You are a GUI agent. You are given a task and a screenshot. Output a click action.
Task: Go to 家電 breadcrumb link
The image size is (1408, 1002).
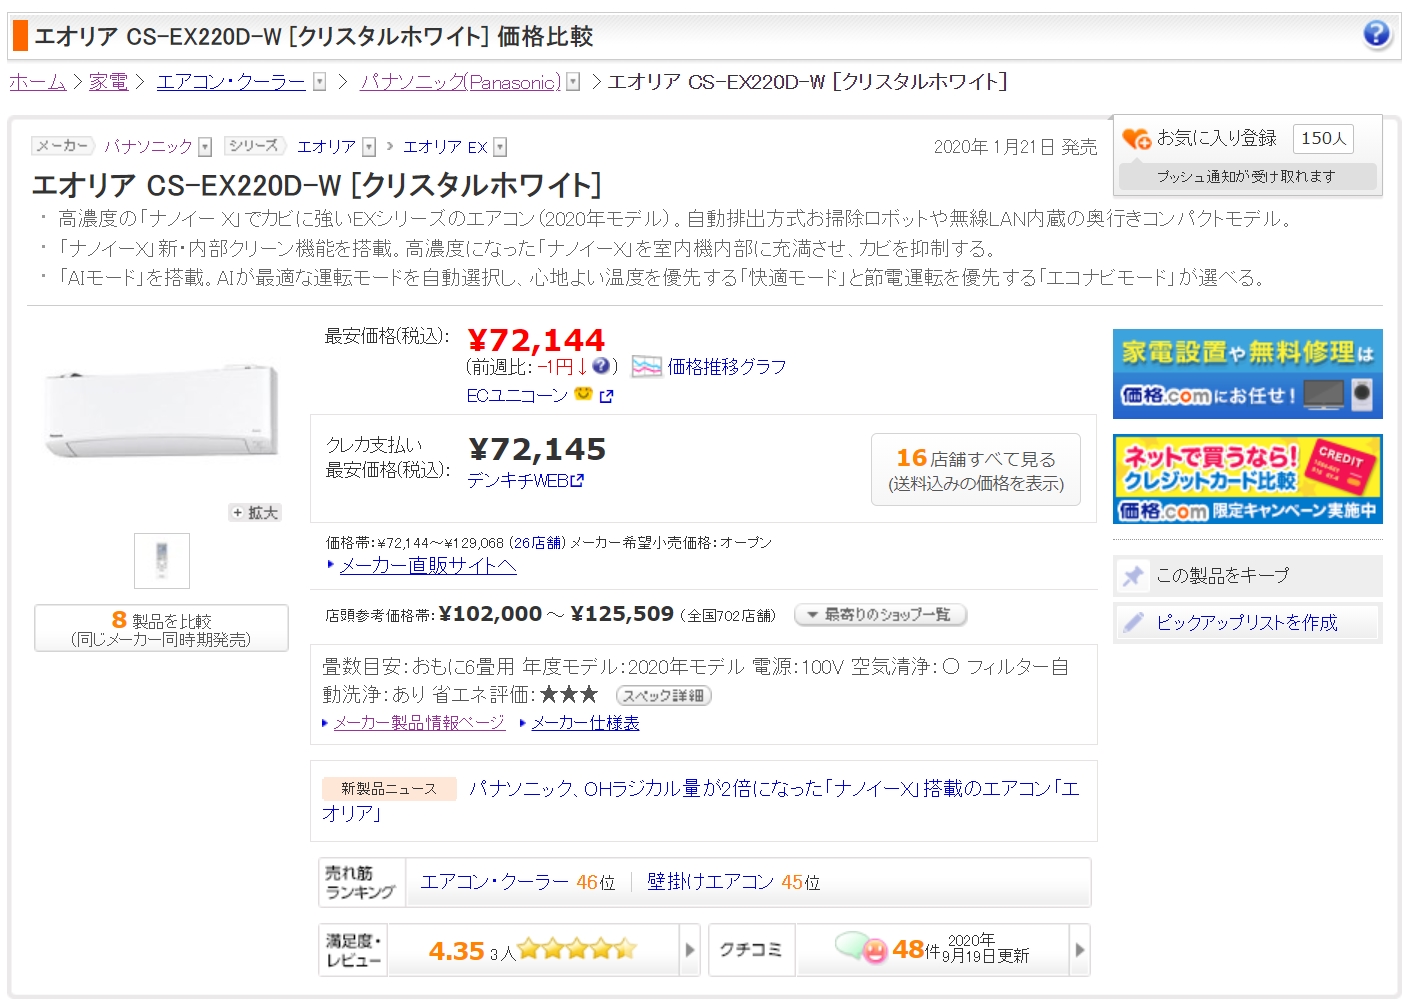coord(108,82)
